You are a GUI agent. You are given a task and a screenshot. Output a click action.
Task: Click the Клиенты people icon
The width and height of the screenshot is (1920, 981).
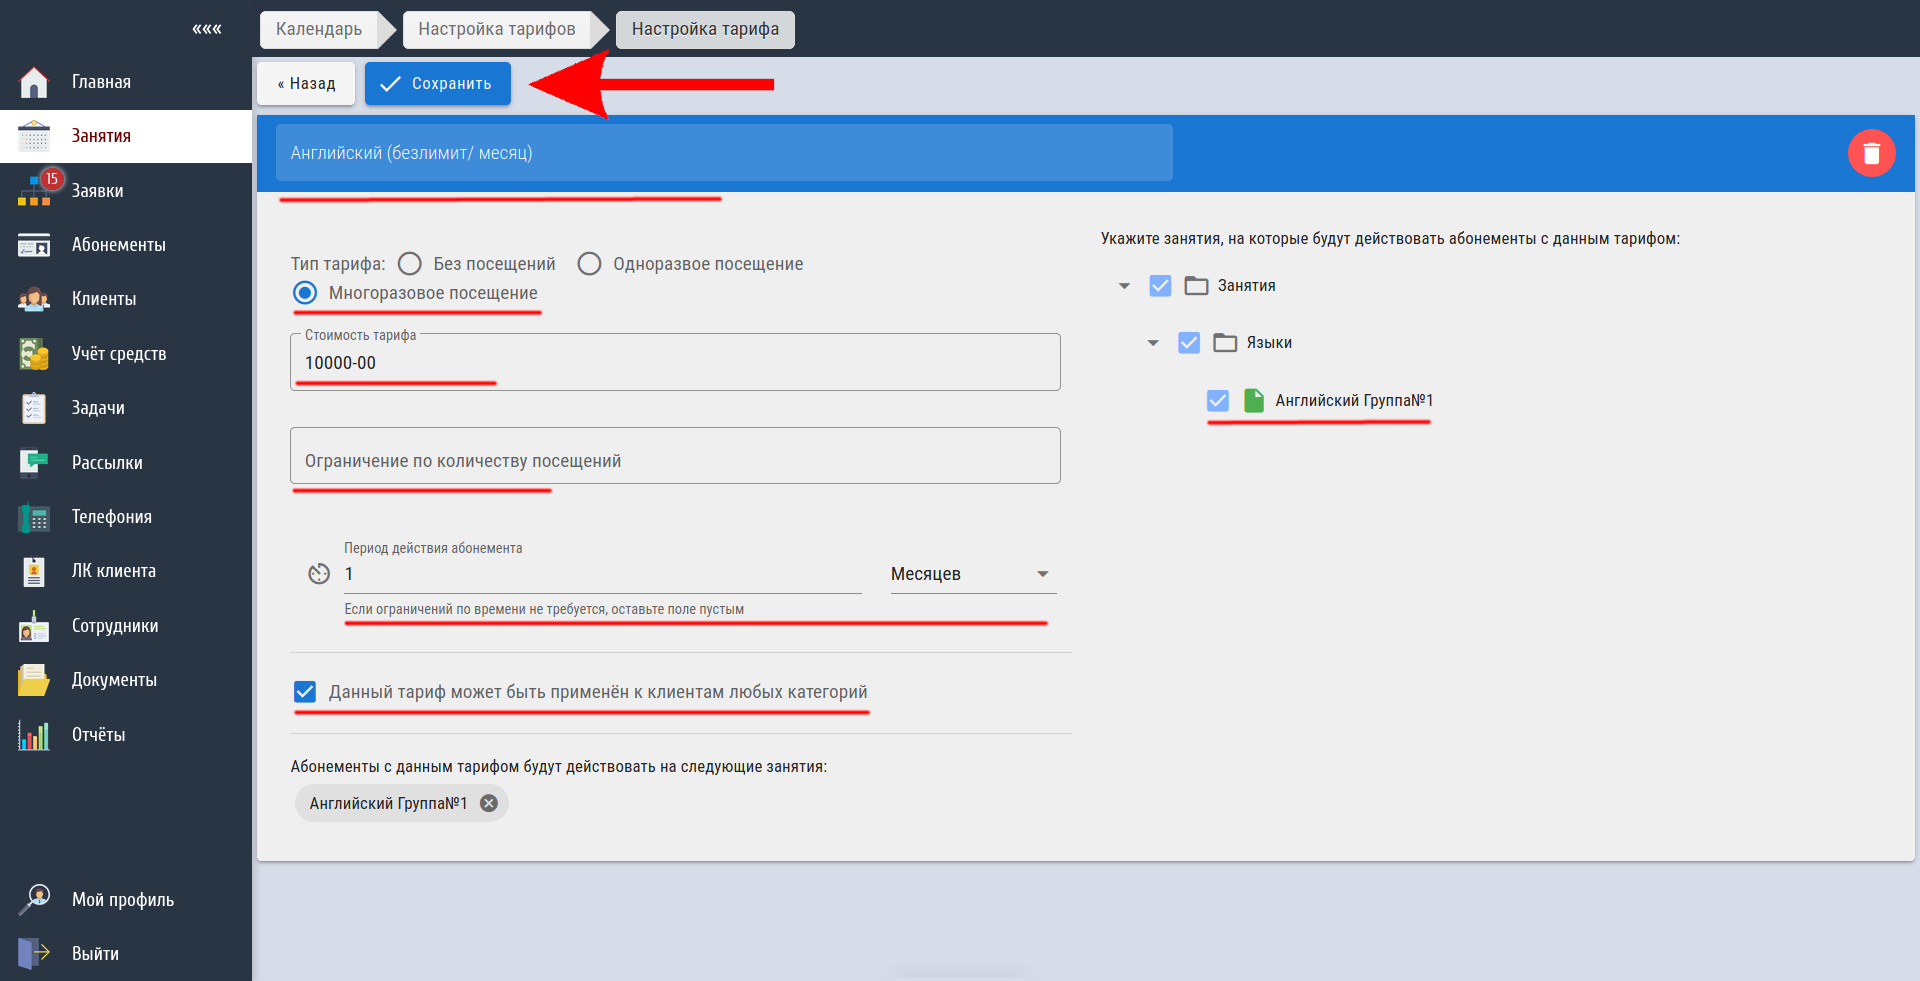(x=34, y=299)
